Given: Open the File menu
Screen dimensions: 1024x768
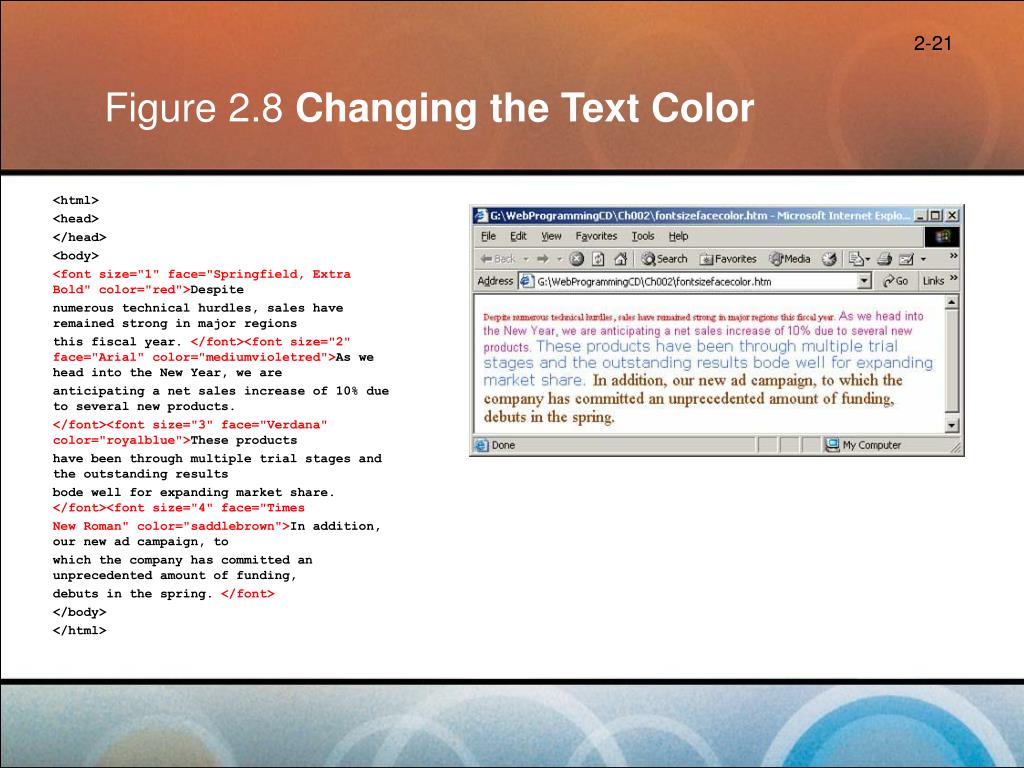Looking at the screenshot, I should pos(488,236).
